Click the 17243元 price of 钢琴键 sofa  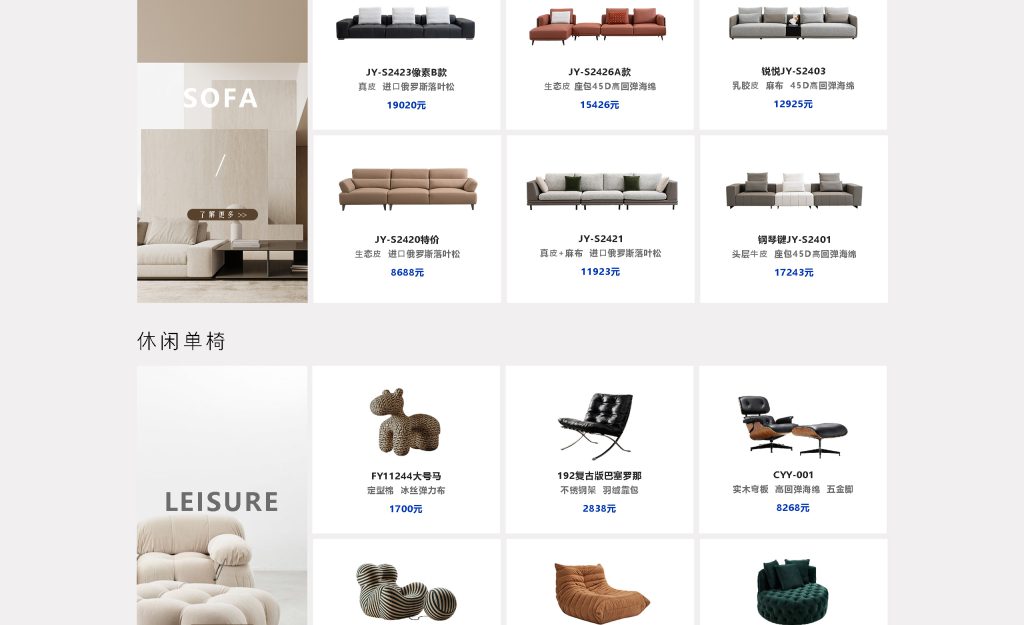click(793, 272)
